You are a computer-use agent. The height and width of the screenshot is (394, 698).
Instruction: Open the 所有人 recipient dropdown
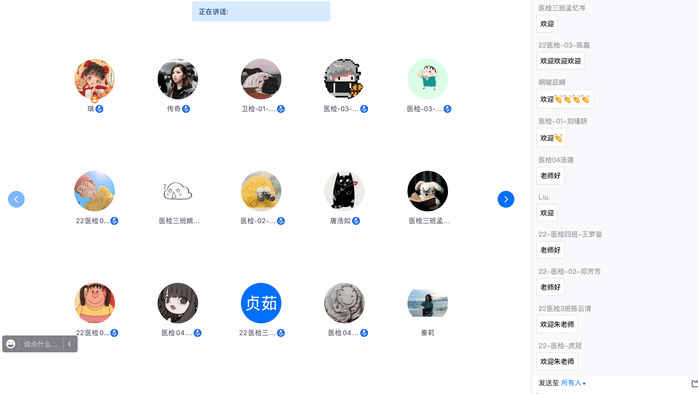pyautogui.click(x=573, y=383)
